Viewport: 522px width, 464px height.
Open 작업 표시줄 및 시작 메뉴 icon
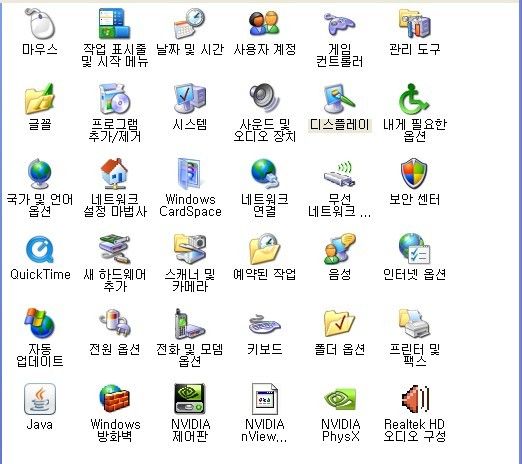(115, 24)
